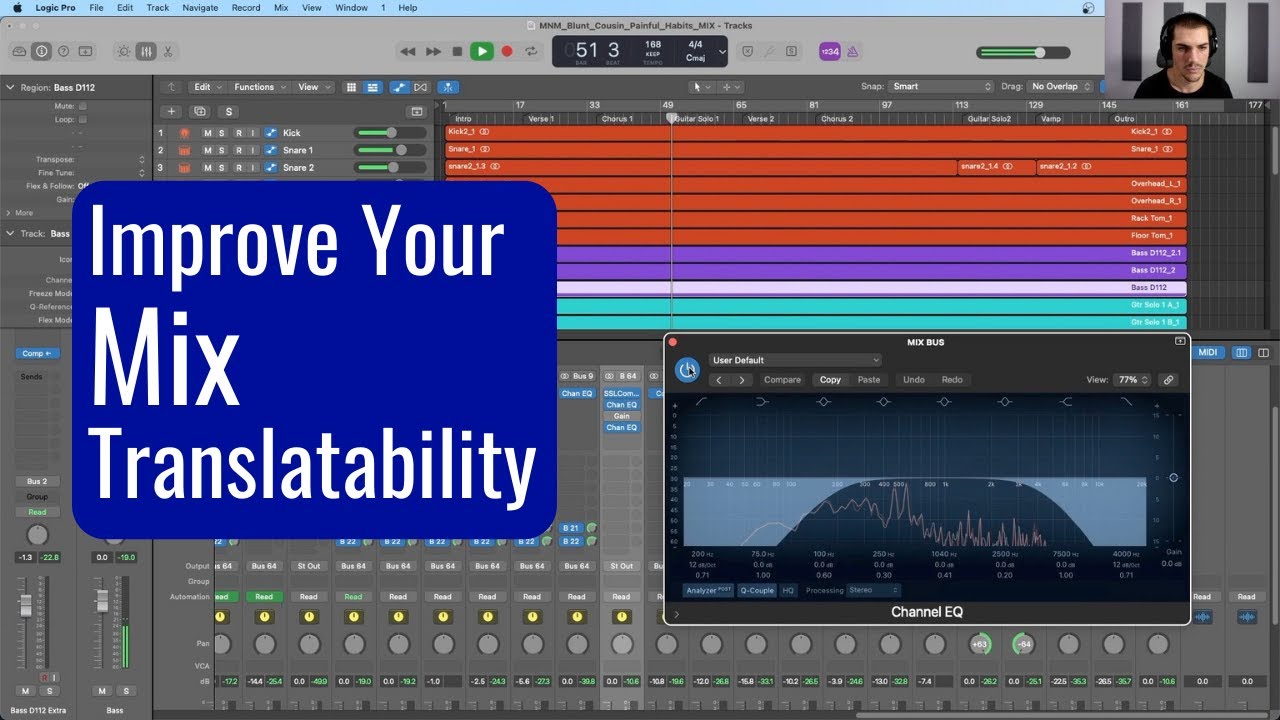This screenshot has height=720, width=1280.
Task: Open Smart Controls dial icon
Action: click(x=123, y=51)
